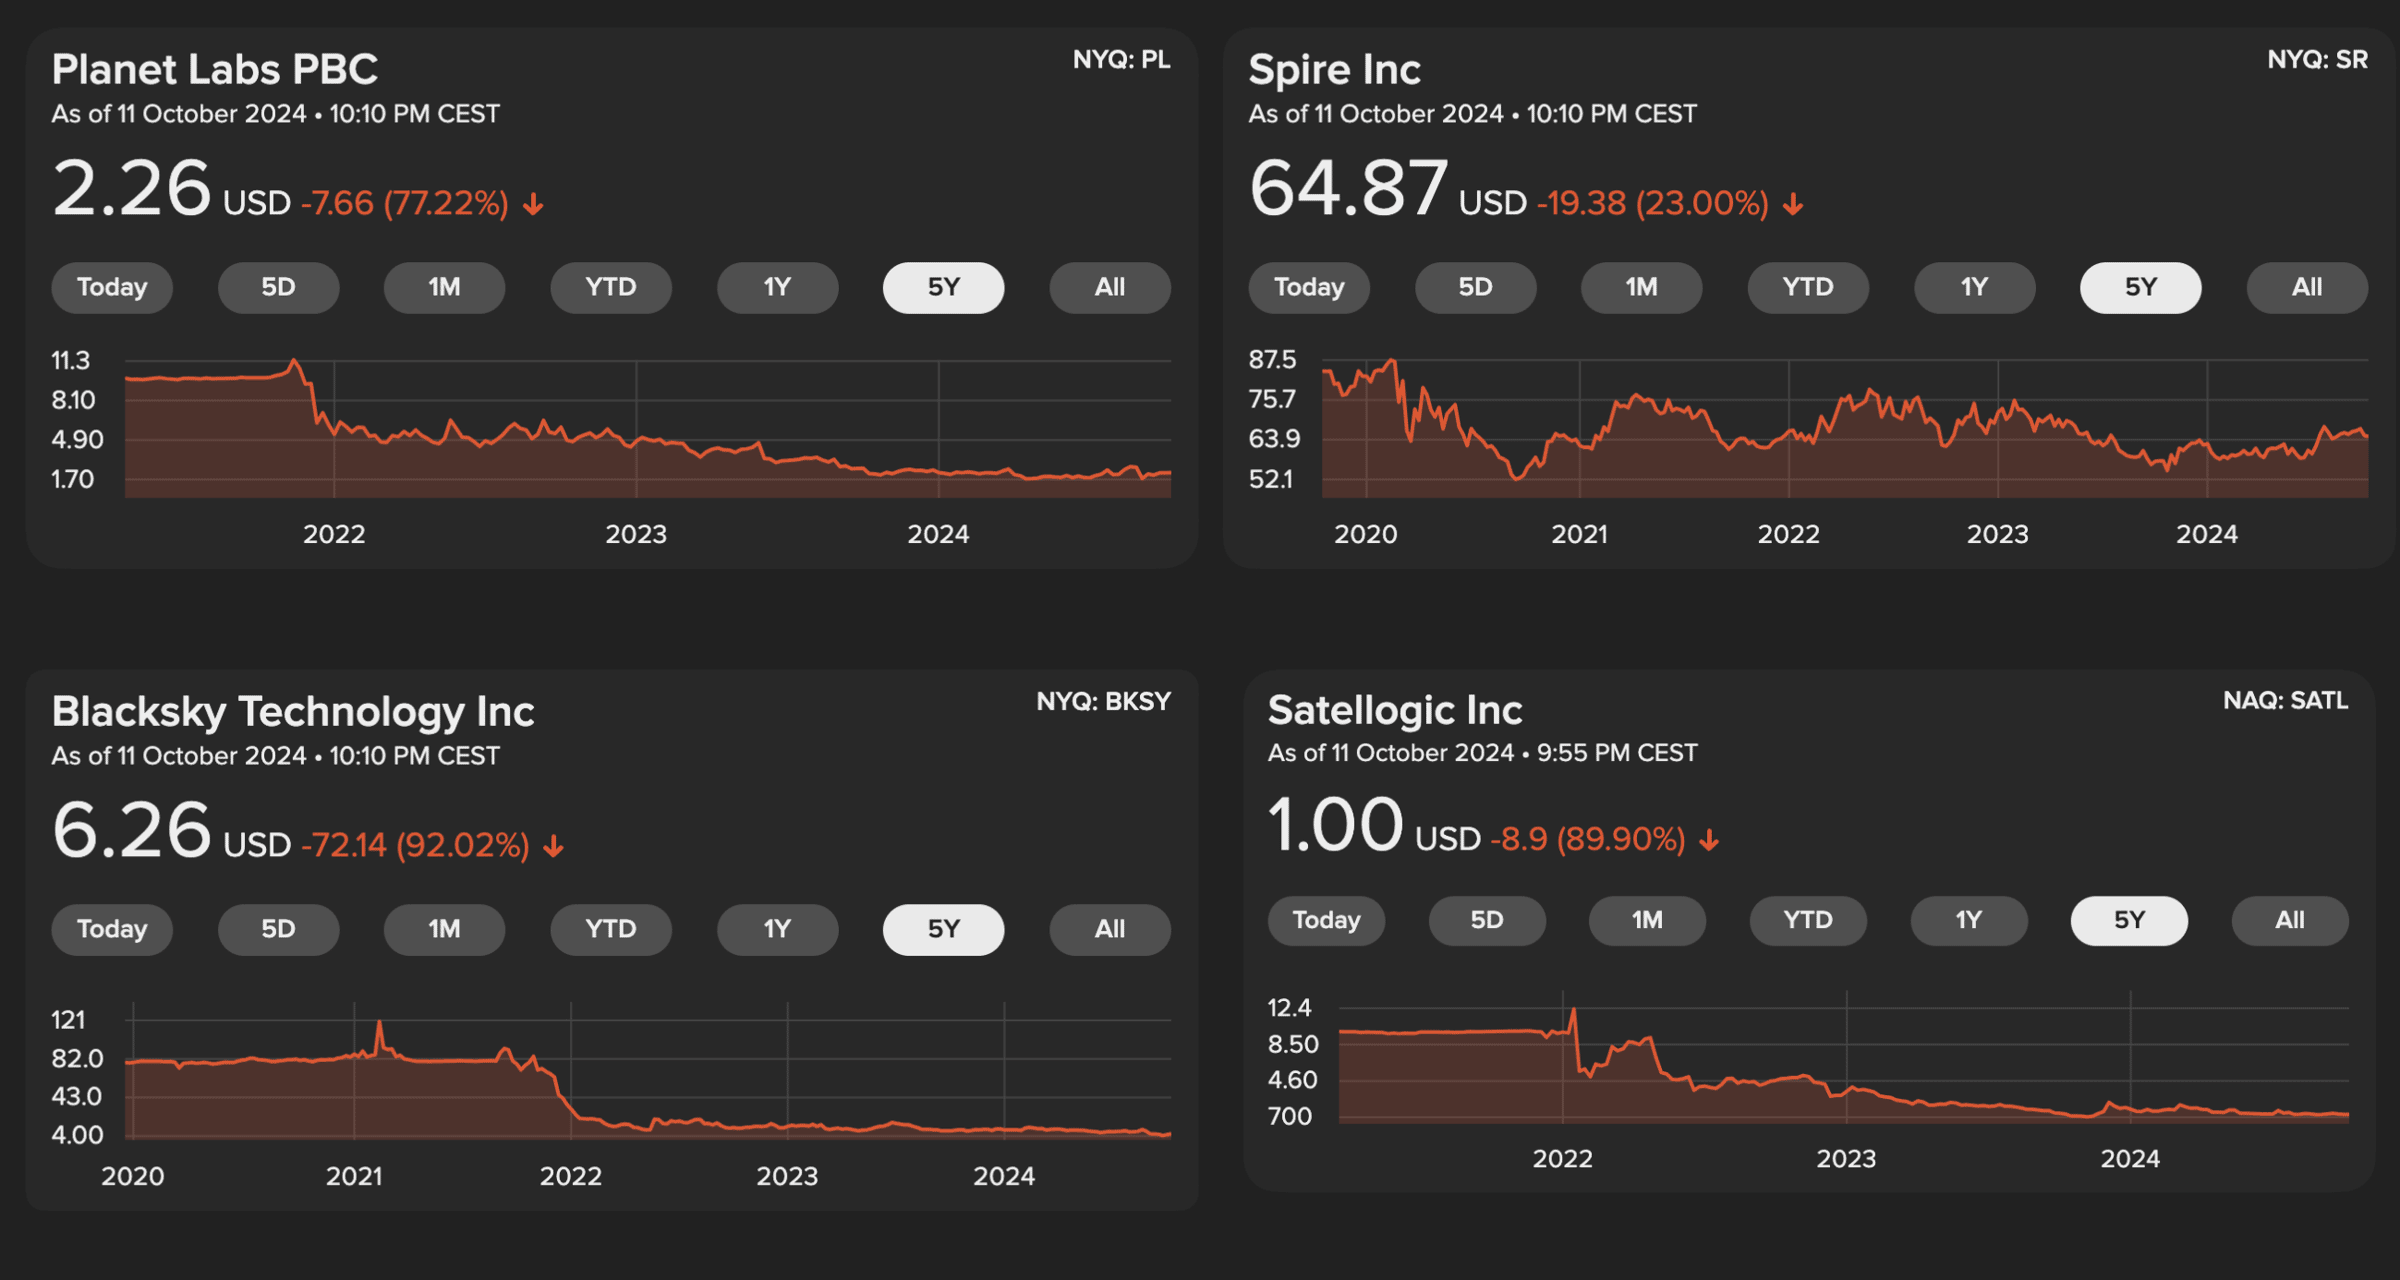Select Today range for Spire Inc
The image size is (2400, 1280).
(1309, 288)
